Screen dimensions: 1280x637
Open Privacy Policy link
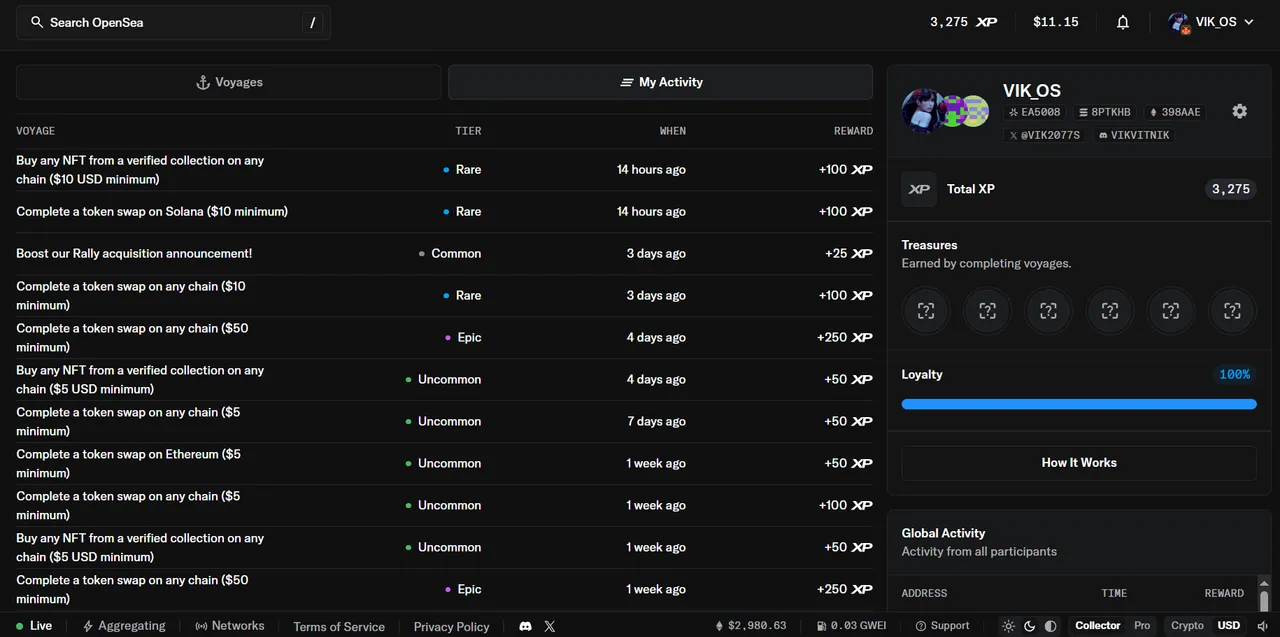(x=452, y=627)
